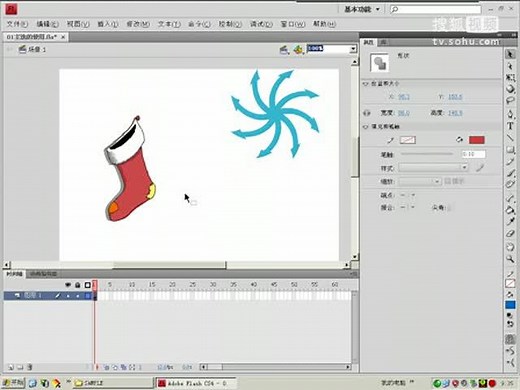Screen dimensions: 520x390
Task: Click the Smooth option in toolbar
Action: tap(510, 351)
